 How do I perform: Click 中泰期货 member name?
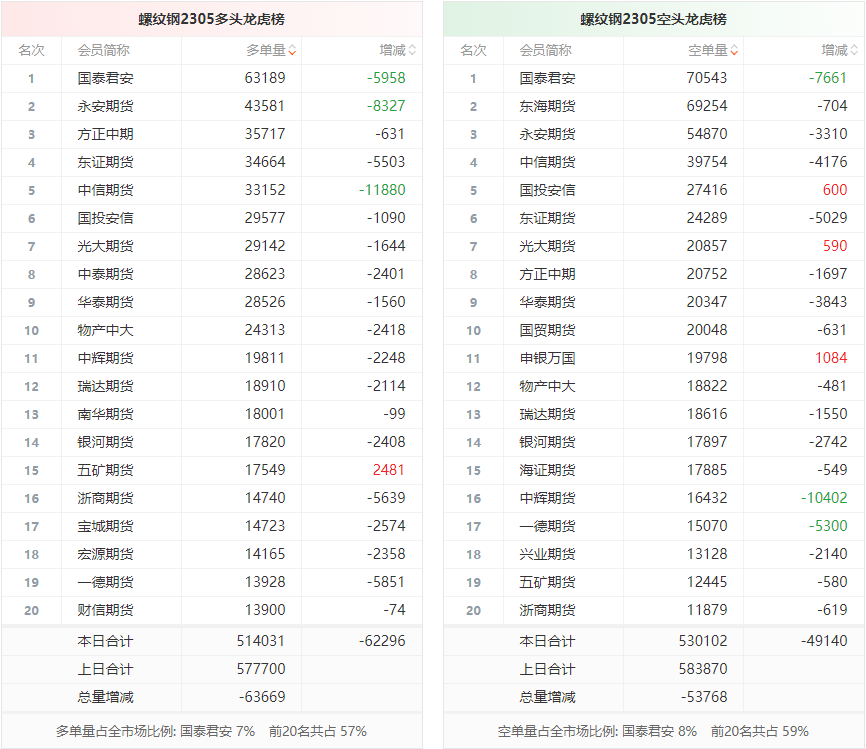(x=105, y=274)
